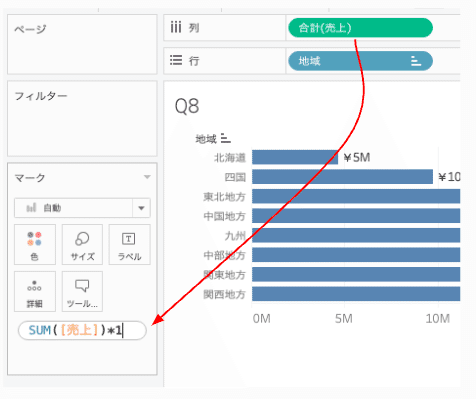Click the sort icon on the 地域 pill

pyautogui.click(x=416, y=61)
